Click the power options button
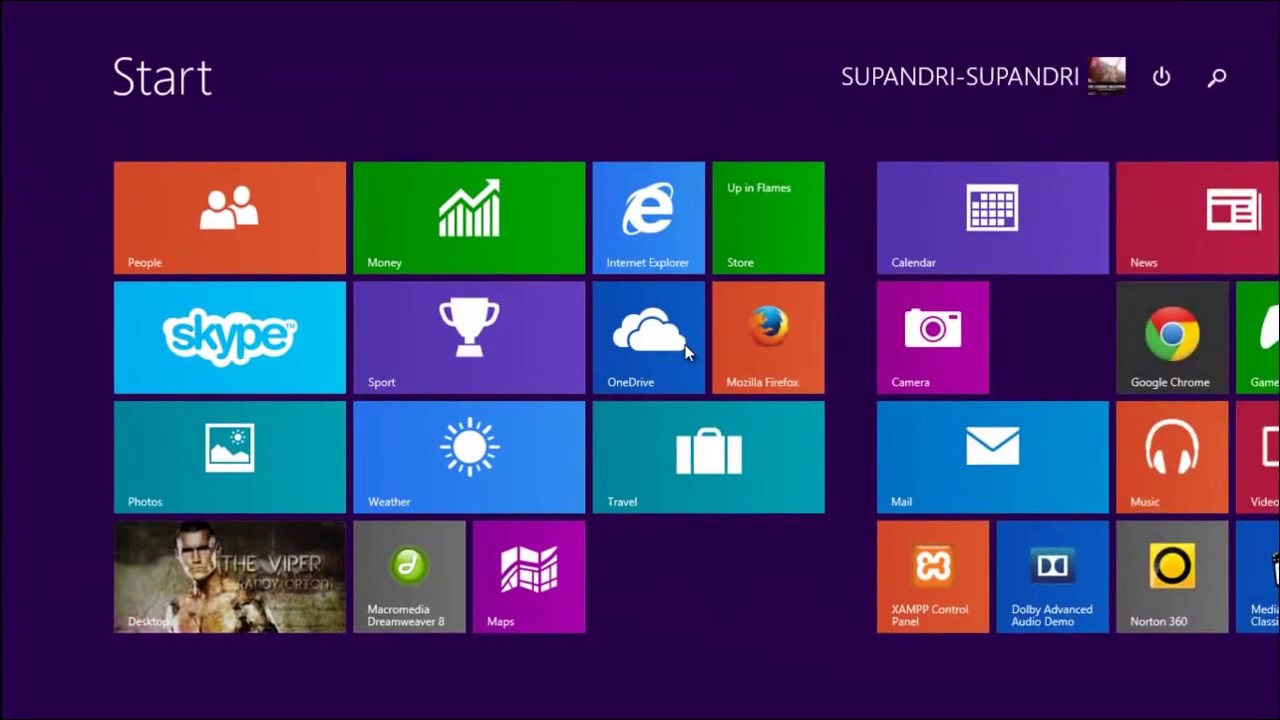Image resolution: width=1280 pixels, height=720 pixels. point(1161,77)
